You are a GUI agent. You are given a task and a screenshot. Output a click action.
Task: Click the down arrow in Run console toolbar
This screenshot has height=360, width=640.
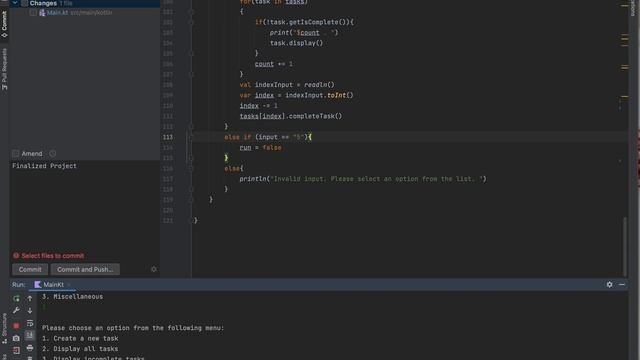click(30, 311)
